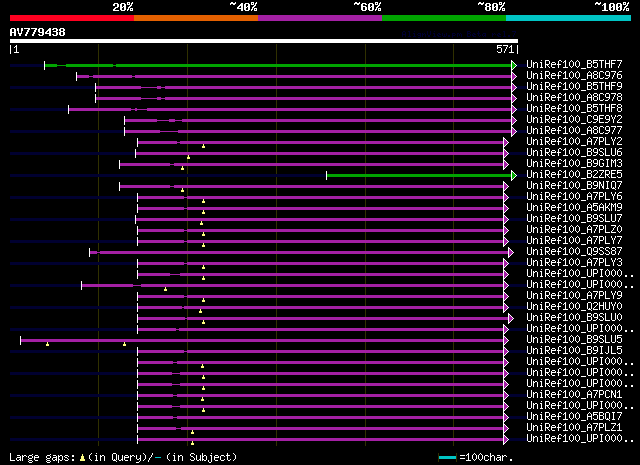Click the yellow gap marker under the B9SLU6 alignment
Screen dimensions: 640x465
click(188, 157)
